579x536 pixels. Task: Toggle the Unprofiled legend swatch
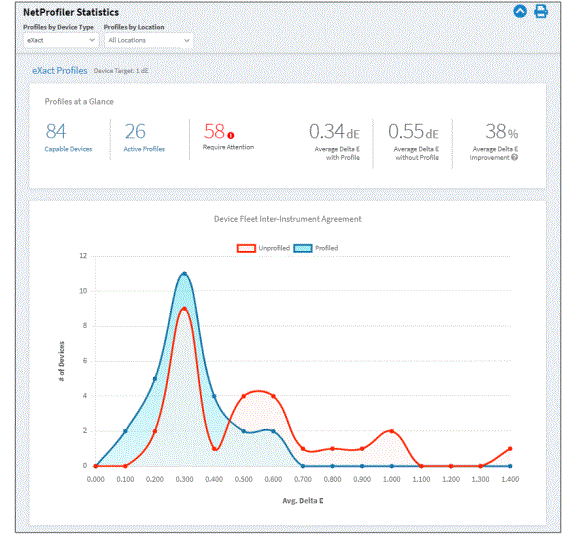pyautogui.click(x=246, y=248)
